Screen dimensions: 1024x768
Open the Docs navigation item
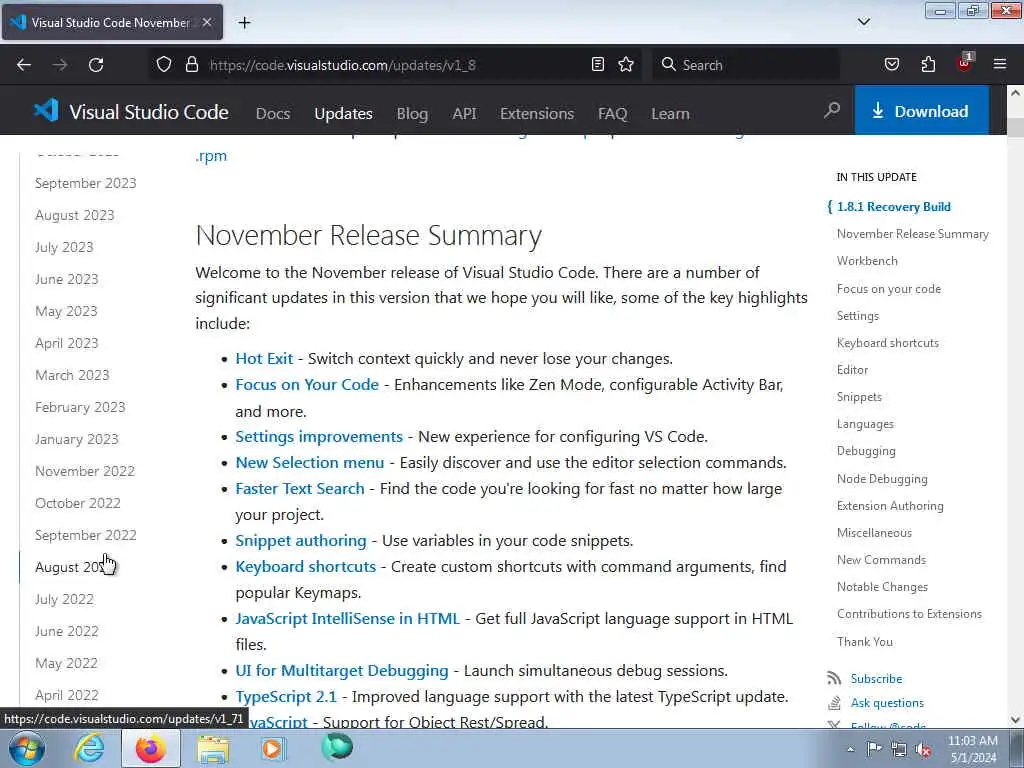[272, 113]
